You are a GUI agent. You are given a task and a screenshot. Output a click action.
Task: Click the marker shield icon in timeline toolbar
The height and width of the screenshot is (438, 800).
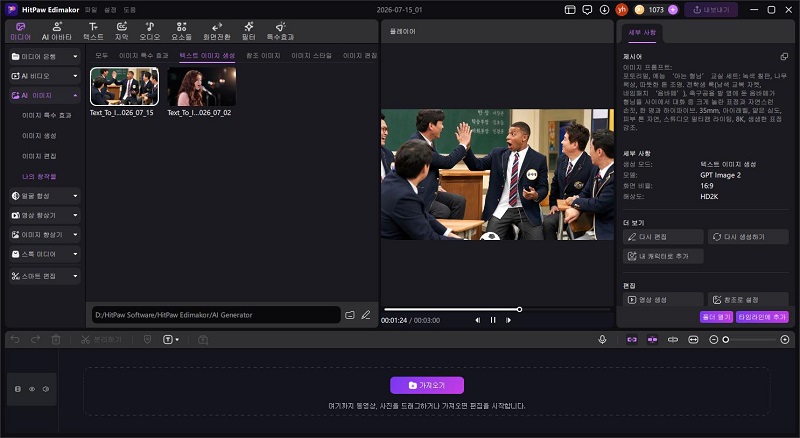(x=147, y=339)
